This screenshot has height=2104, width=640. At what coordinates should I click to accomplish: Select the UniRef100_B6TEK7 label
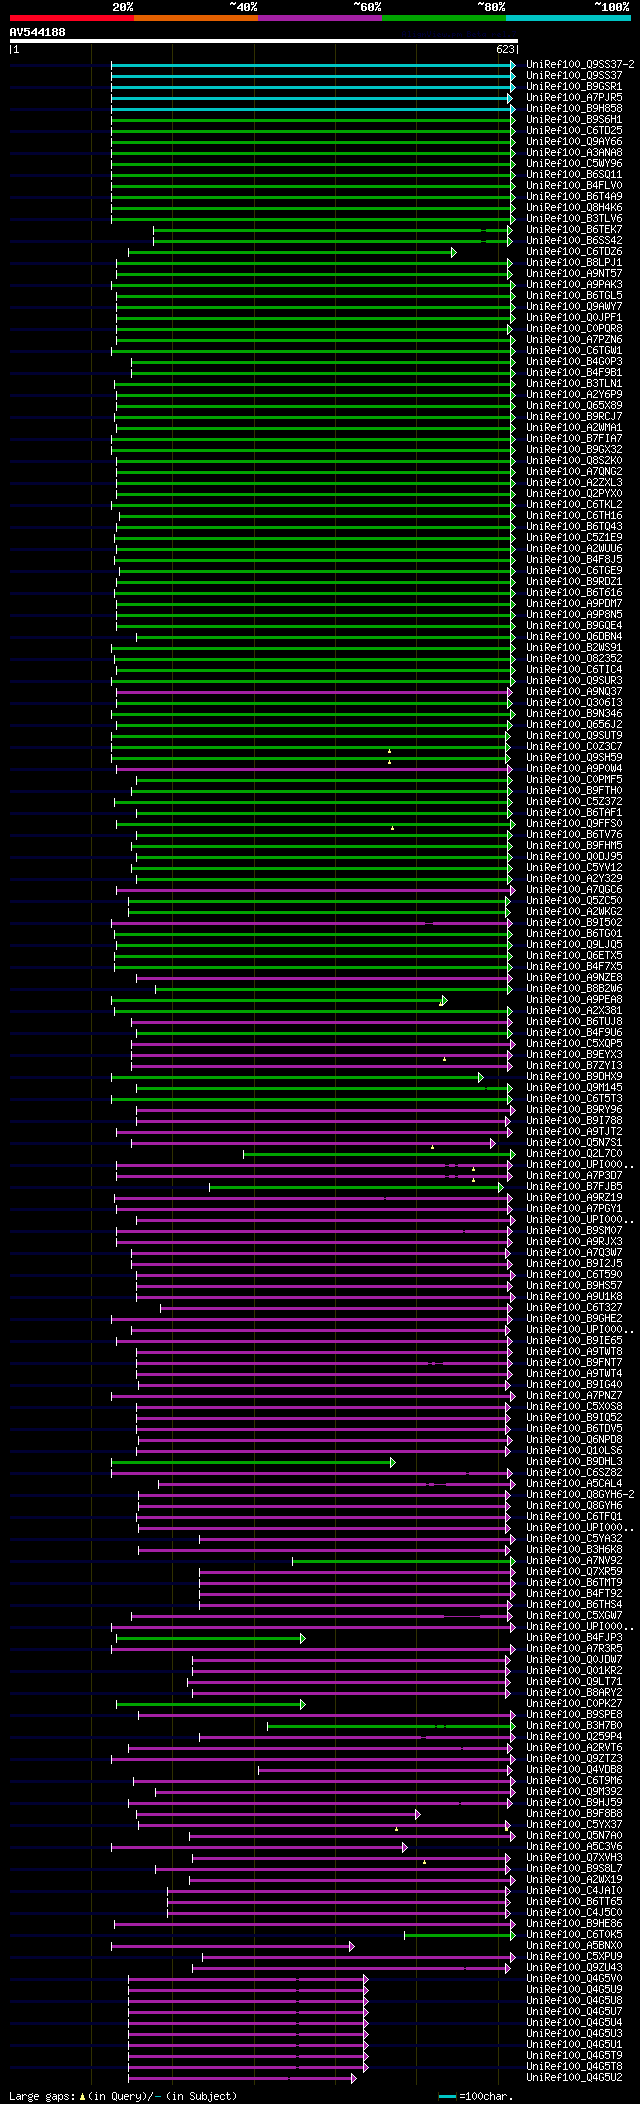(574, 229)
